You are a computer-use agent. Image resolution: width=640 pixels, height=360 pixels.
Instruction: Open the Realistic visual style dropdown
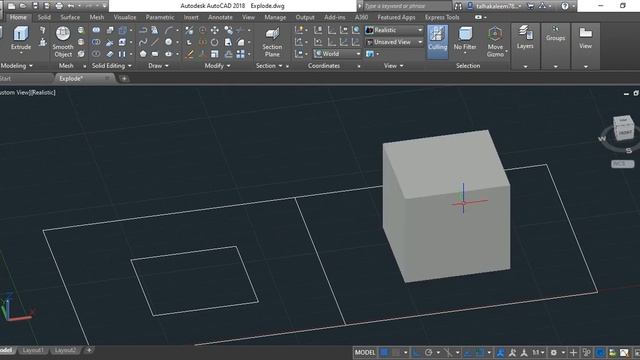[394, 30]
